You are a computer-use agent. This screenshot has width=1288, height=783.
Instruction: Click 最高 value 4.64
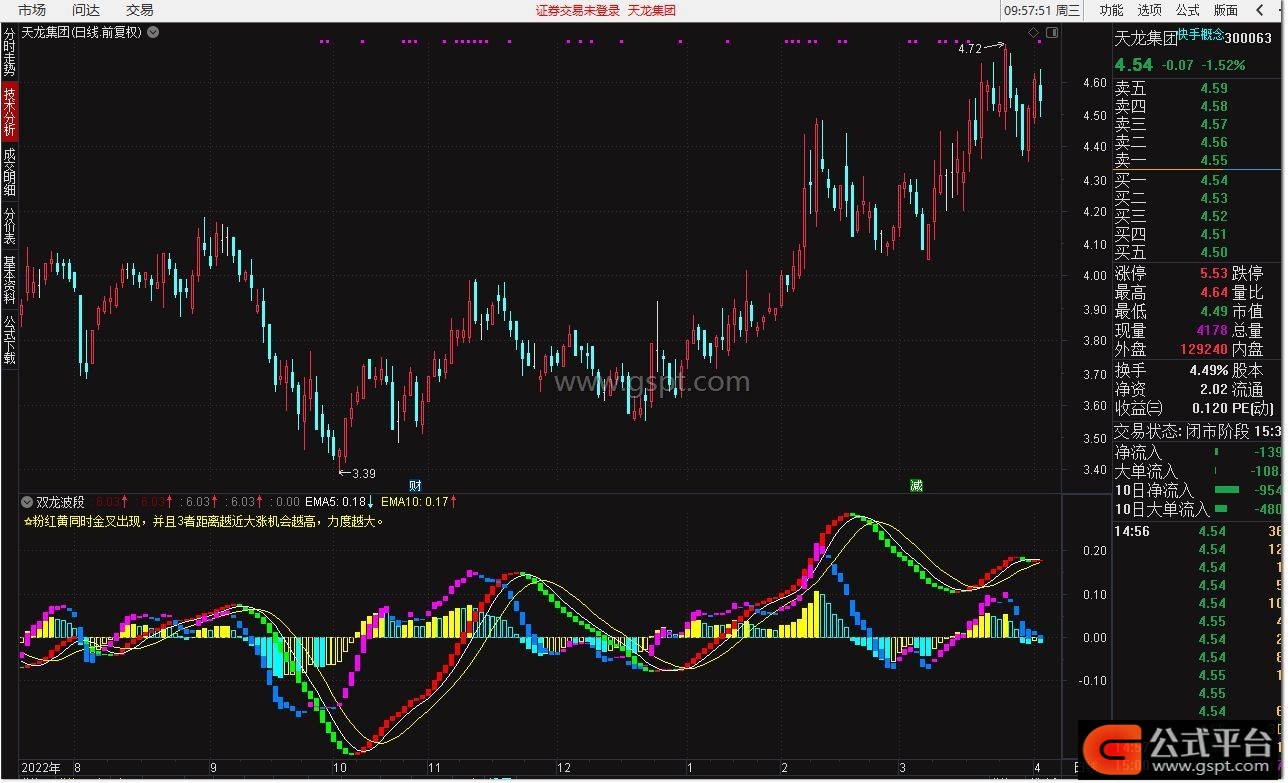tap(1214, 292)
